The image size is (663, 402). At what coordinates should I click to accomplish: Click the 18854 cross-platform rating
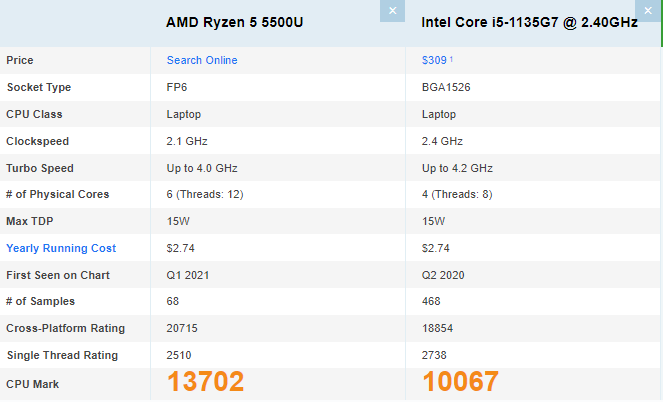[x=437, y=328]
